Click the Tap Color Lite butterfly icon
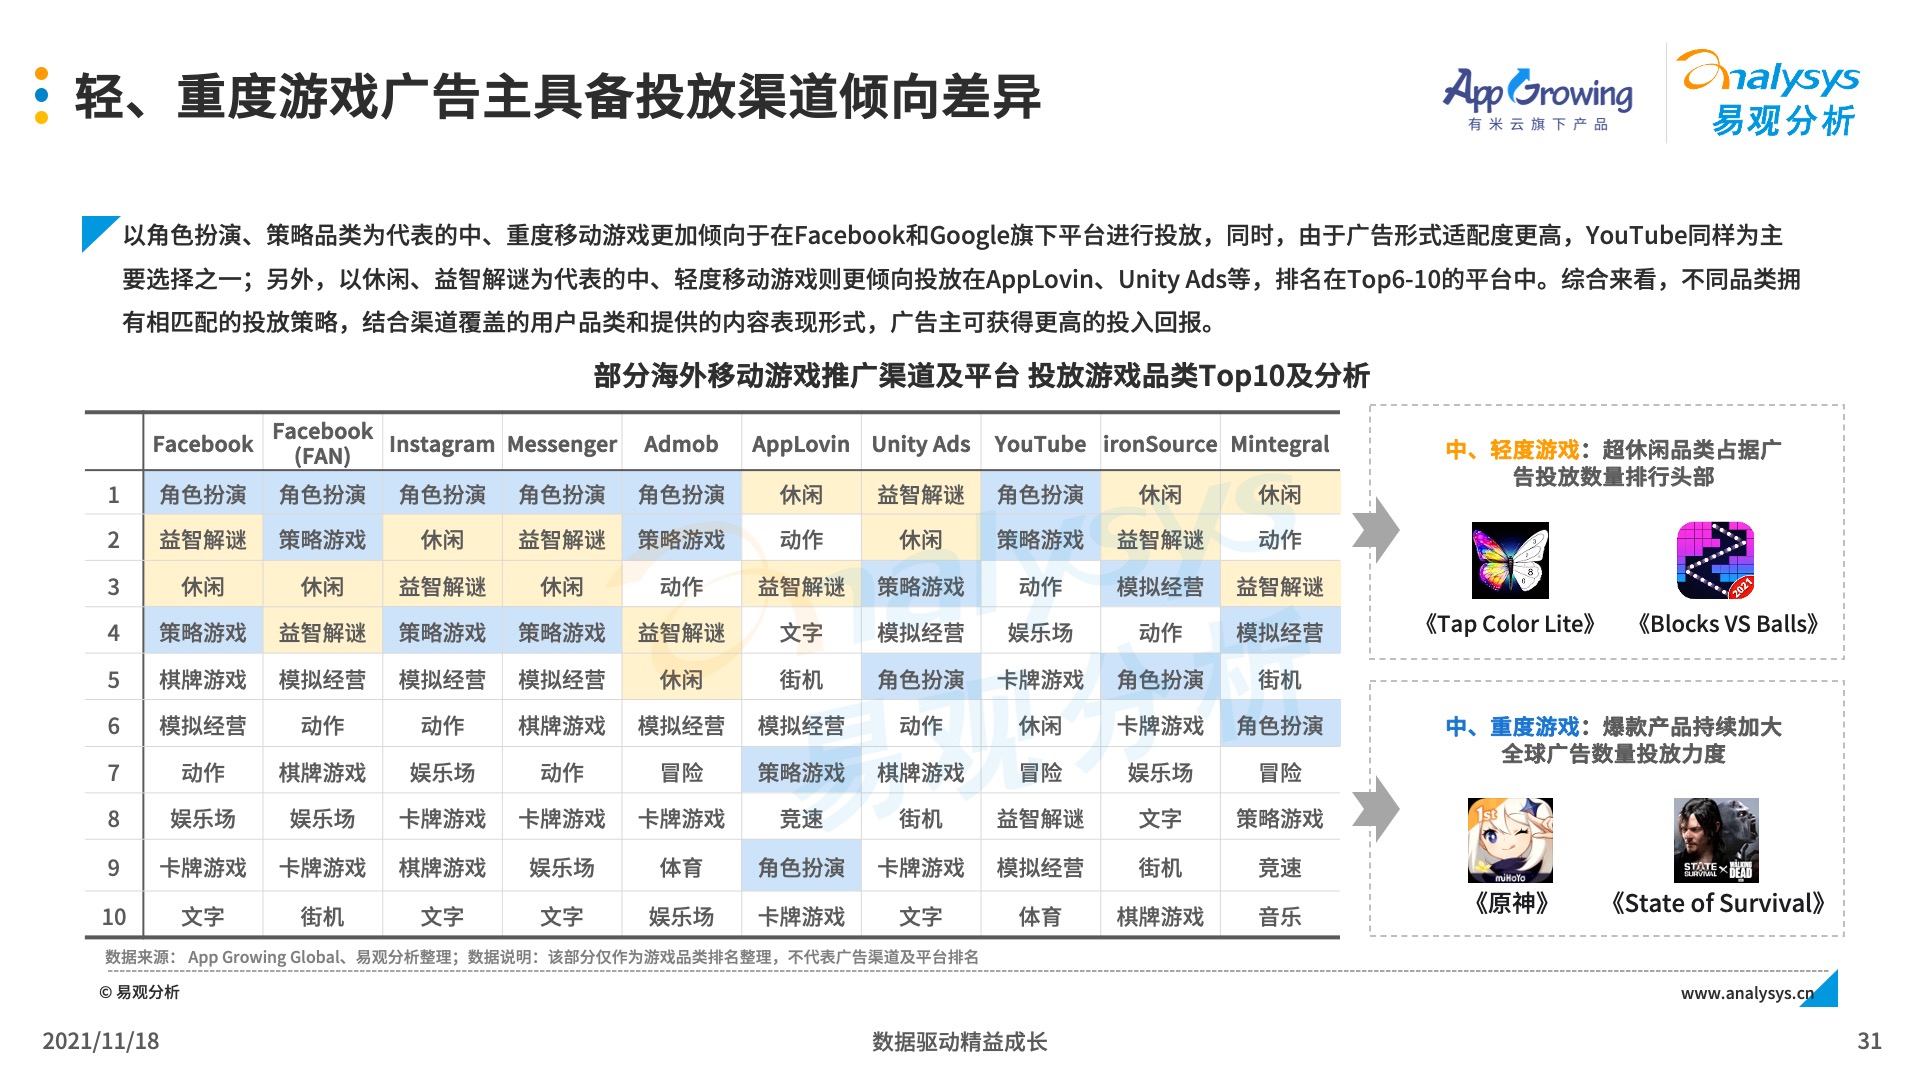This screenshot has width=1920, height=1080. [x=1510, y=560]
